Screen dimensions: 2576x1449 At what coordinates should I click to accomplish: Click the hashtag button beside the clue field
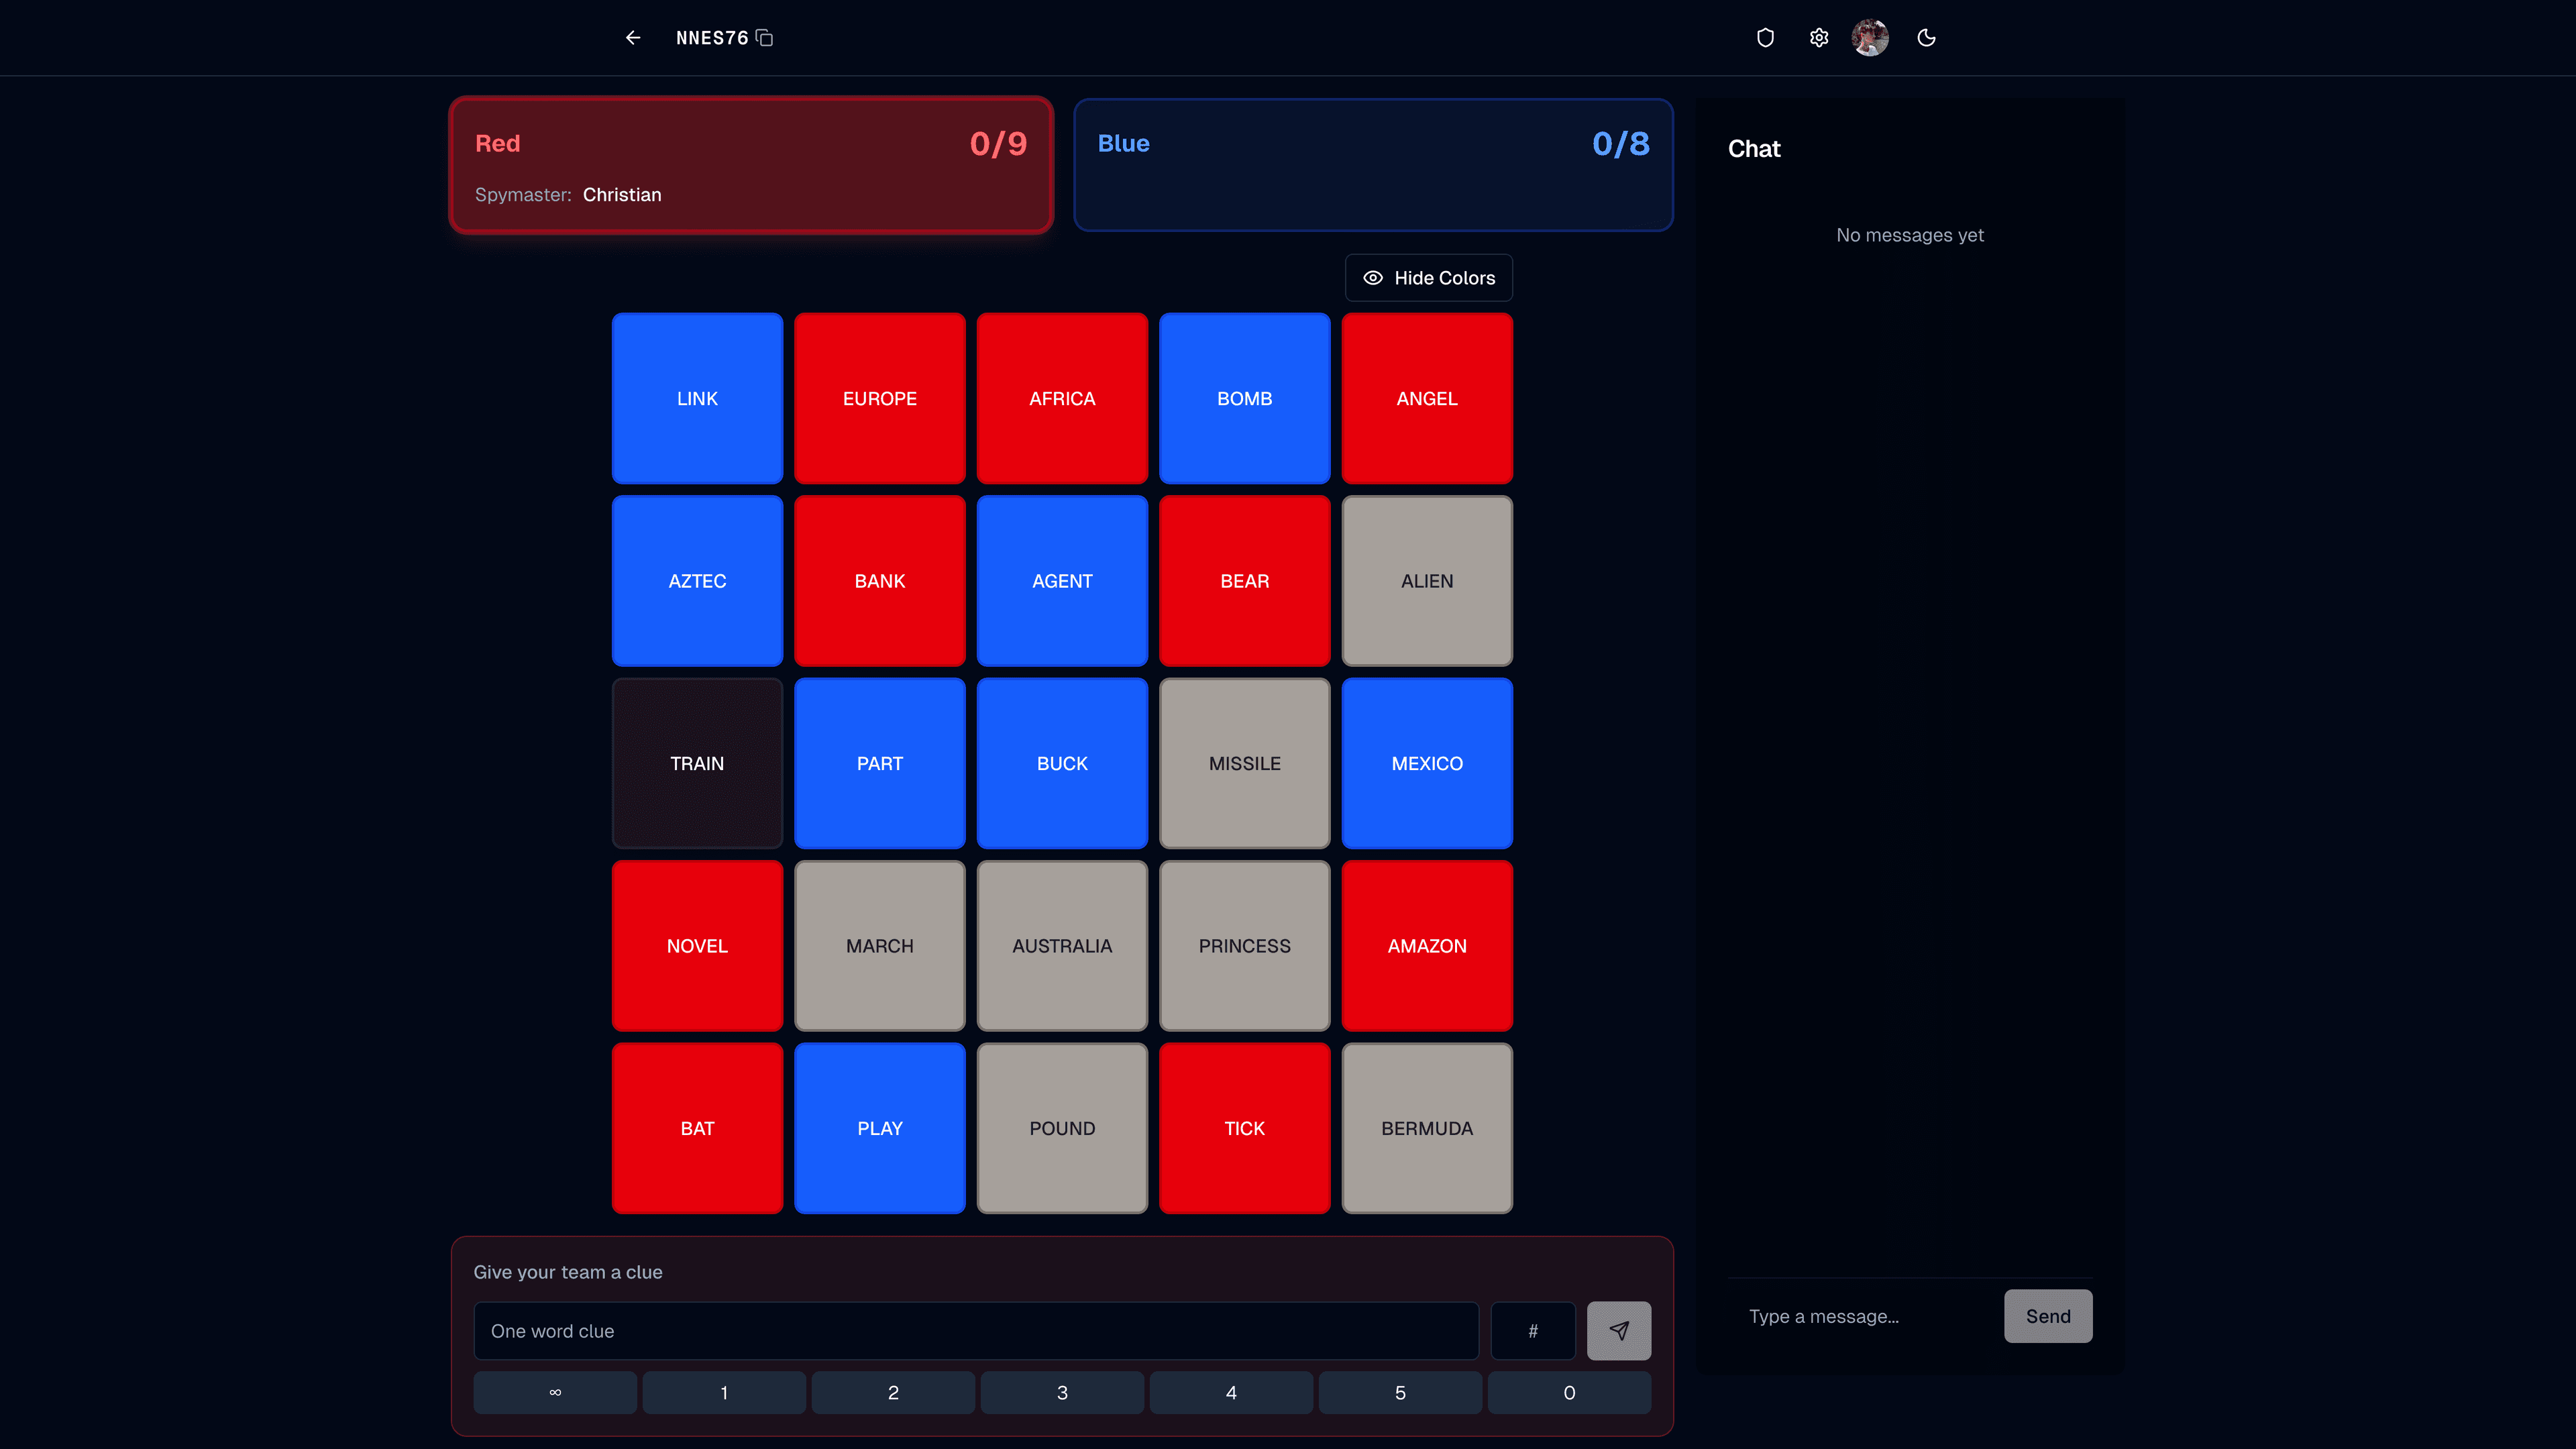coord(1532,1331)
